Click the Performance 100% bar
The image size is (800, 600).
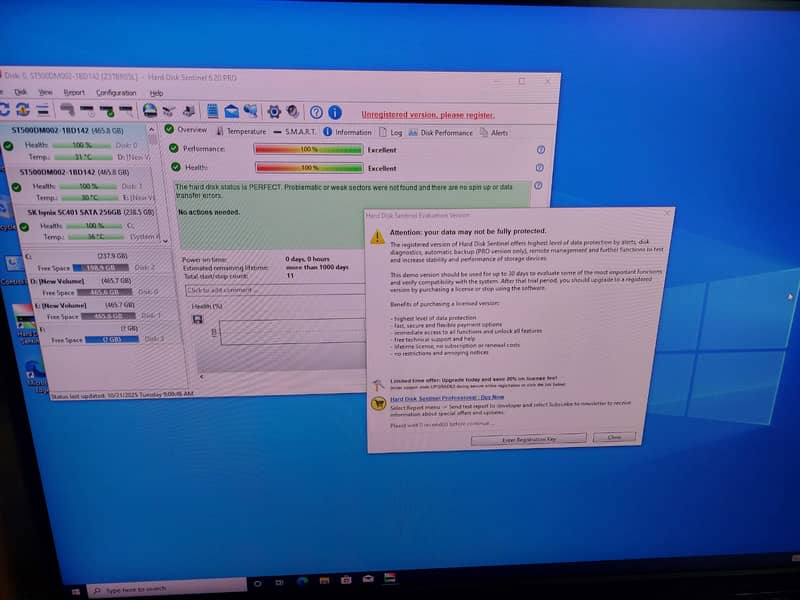[309, 149]
